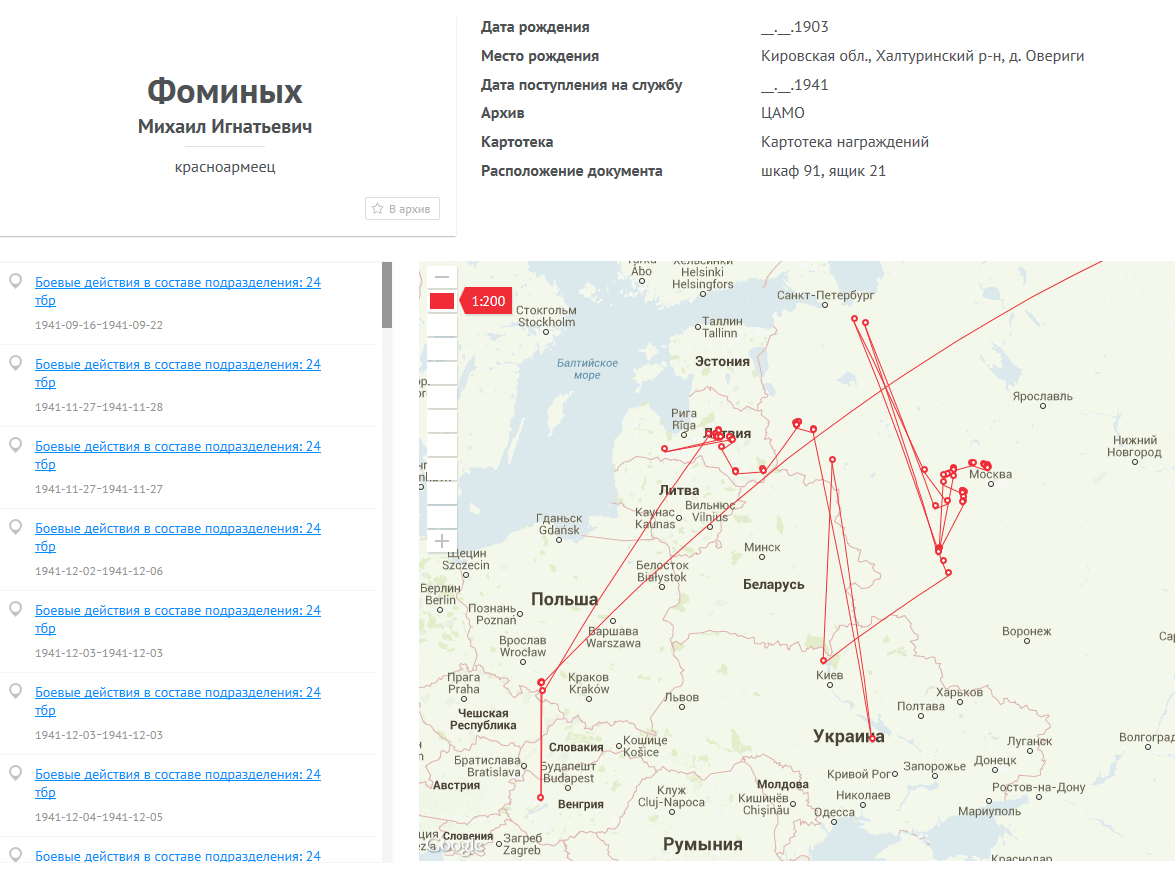Zoom out the map with minus button
The height and width of the screenshot is (895, 1175).
pos(441,277)
